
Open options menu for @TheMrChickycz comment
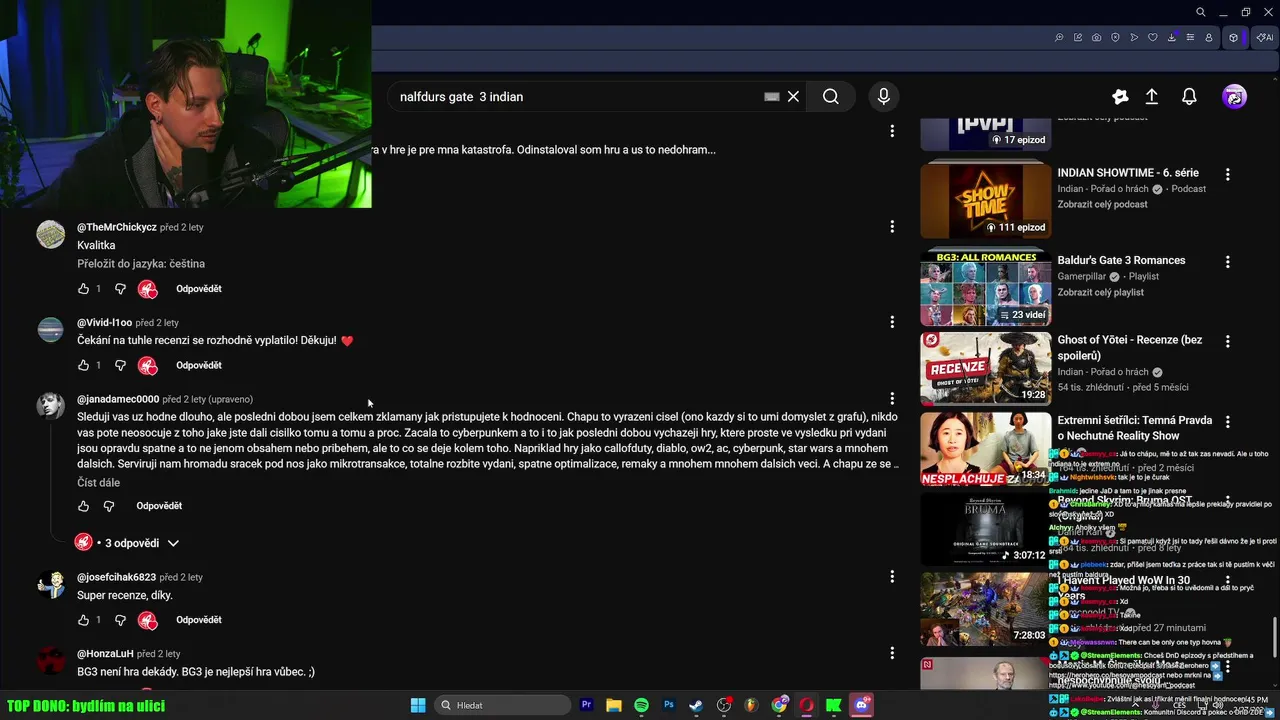[892, 227]
